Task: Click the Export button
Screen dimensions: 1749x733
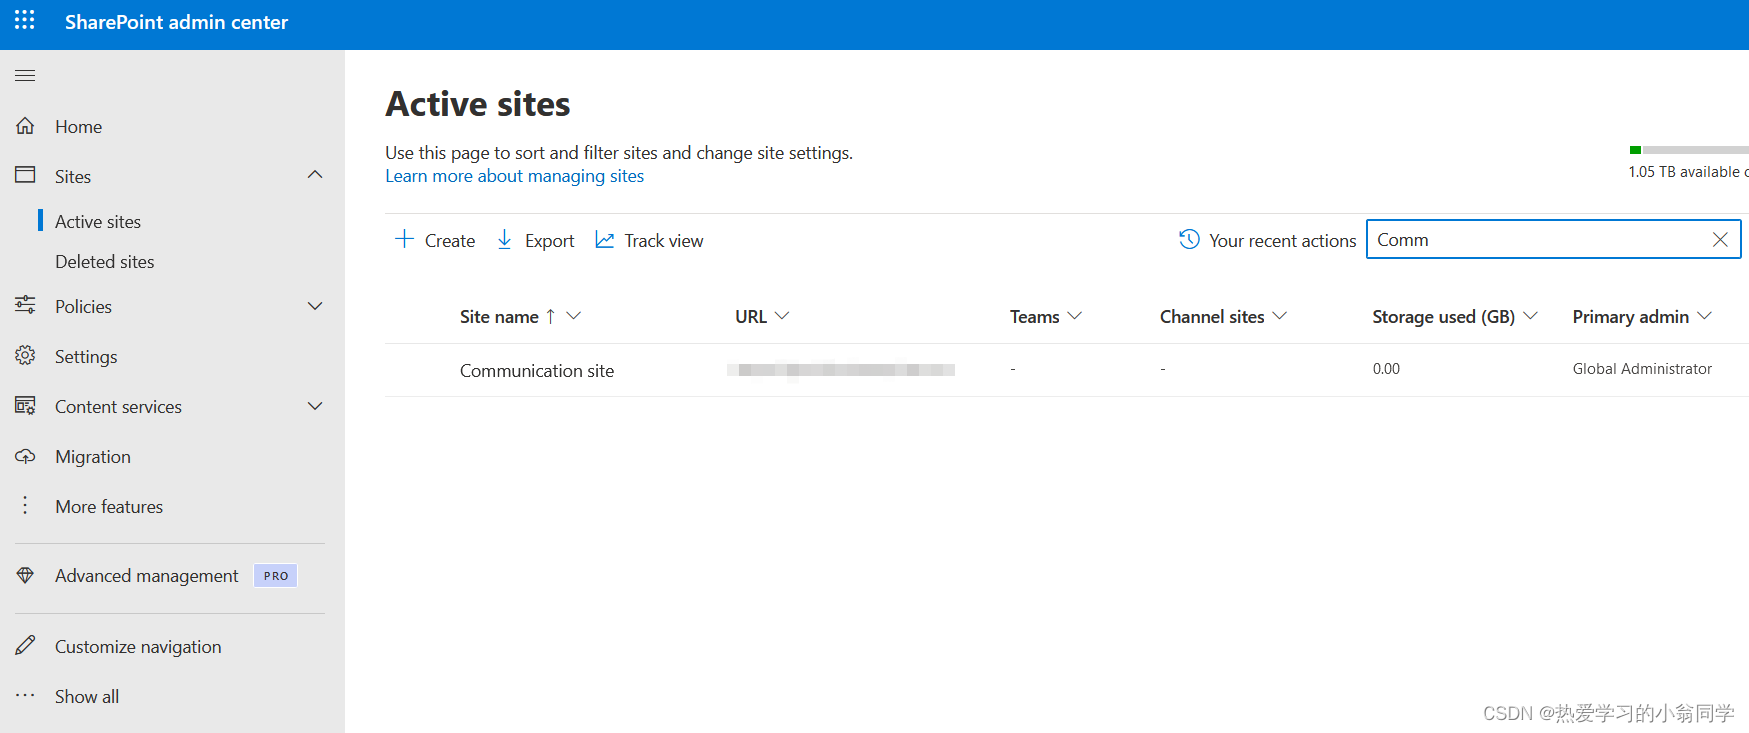Action: pyautogui.click(x=535, y=240)
